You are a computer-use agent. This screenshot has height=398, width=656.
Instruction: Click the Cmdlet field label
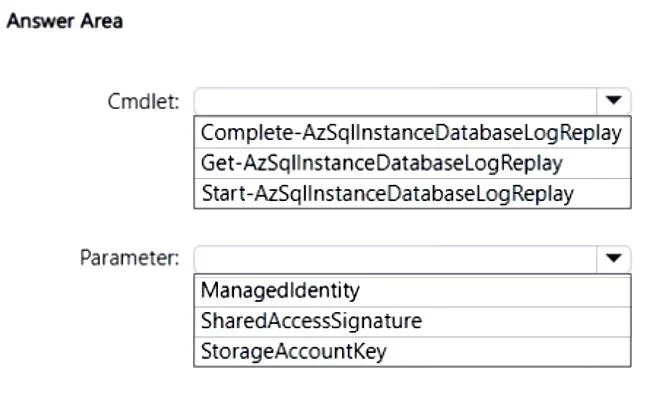(x=144, y=101)
